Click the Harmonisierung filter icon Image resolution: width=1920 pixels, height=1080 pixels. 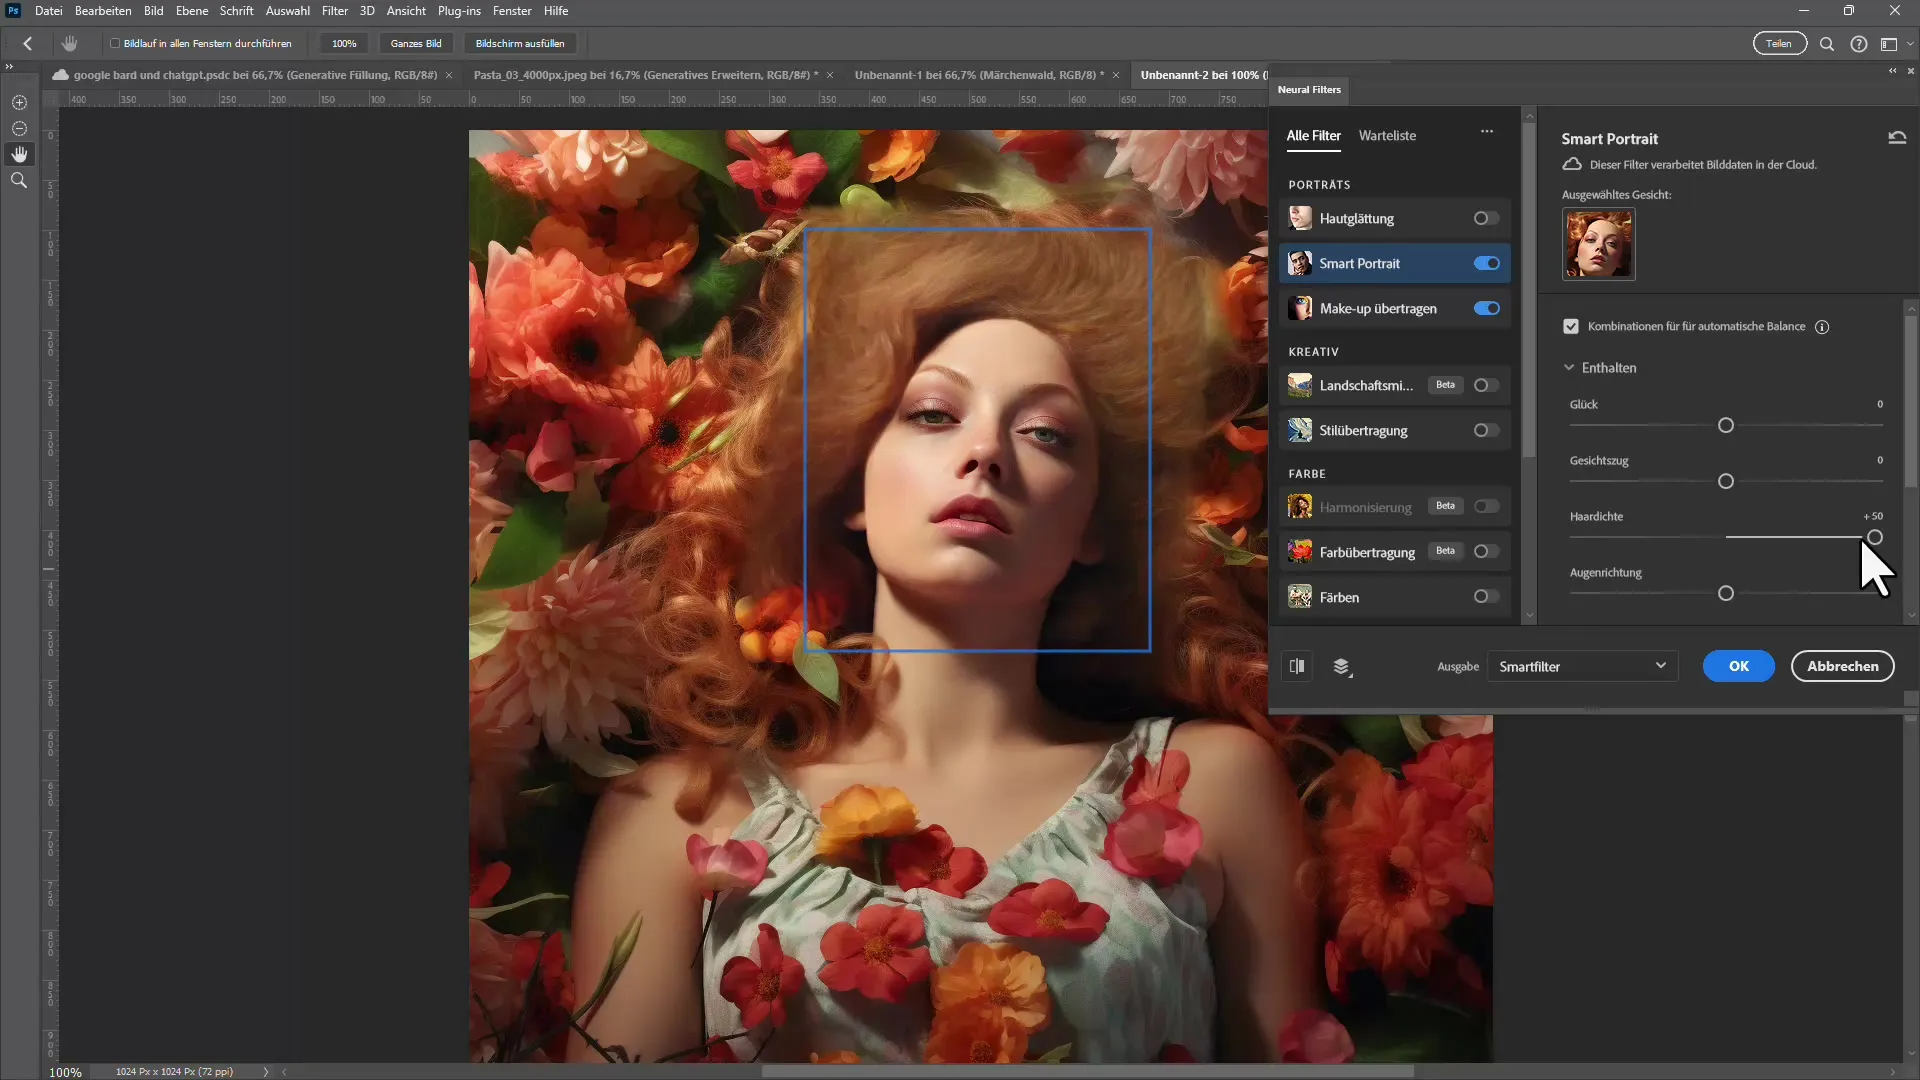[1300, 507]
